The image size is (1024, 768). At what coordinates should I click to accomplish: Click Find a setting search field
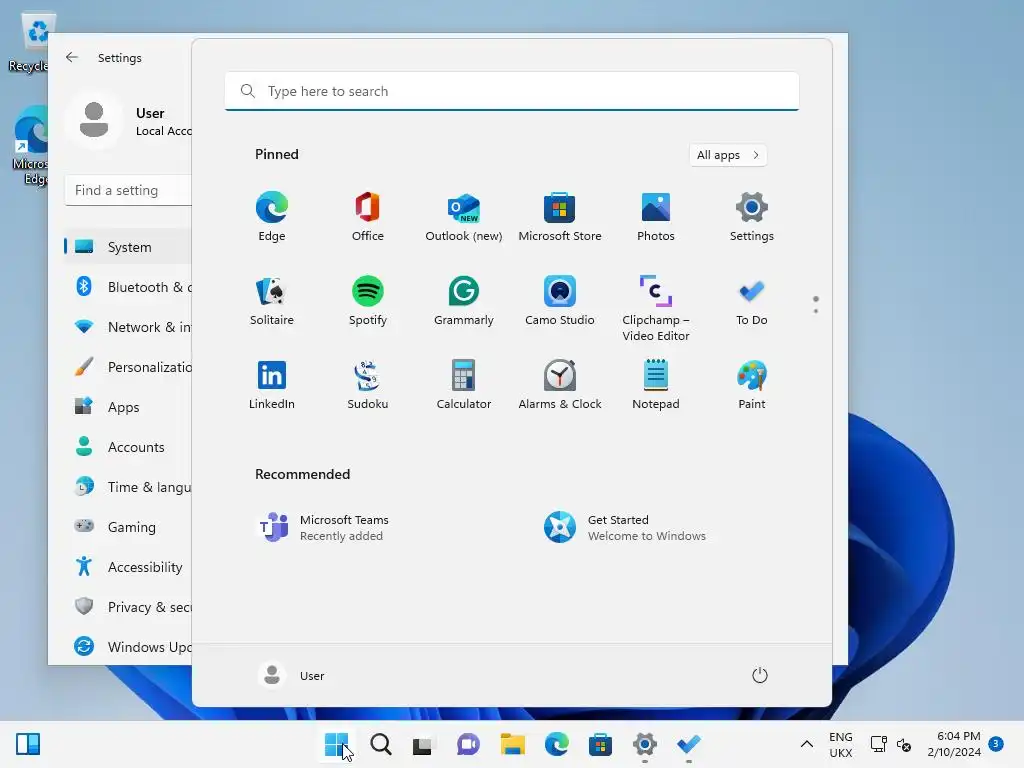(129, 190)
